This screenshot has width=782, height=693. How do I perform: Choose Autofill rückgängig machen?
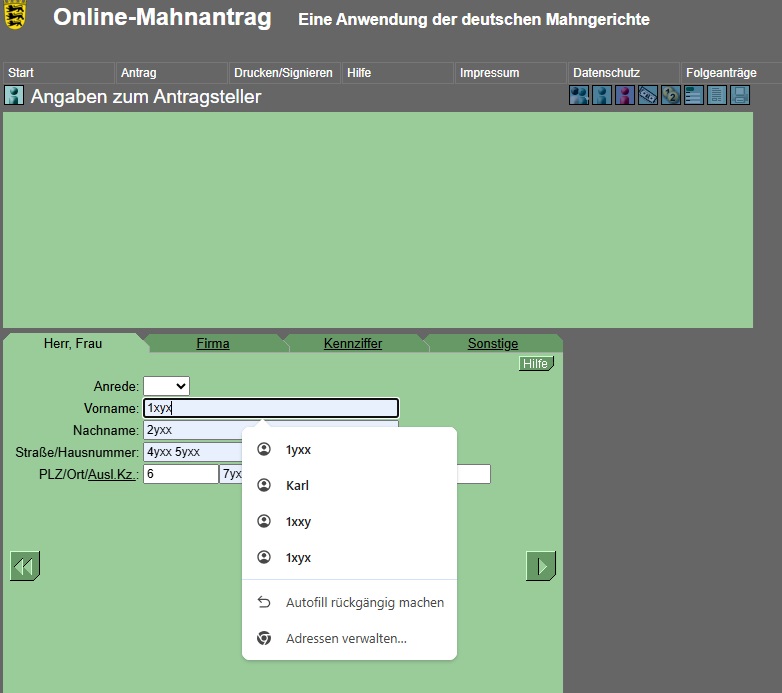pos(364,603)
